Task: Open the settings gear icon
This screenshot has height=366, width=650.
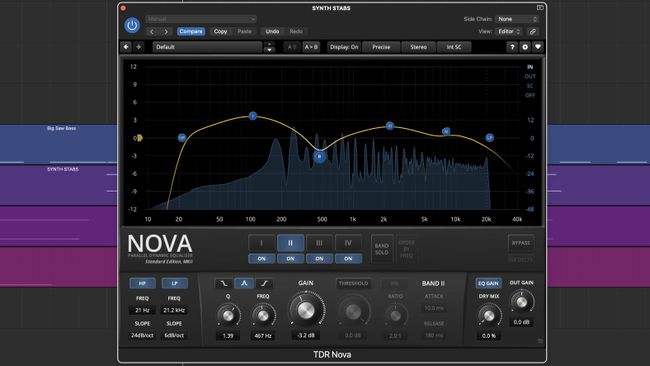Action: [525, 47]
